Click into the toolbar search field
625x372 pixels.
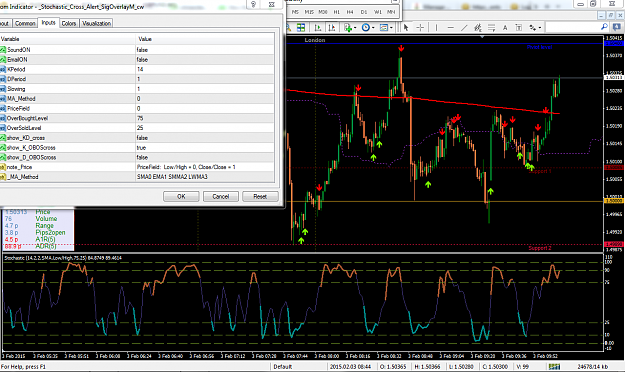click(x=572, y=27)
